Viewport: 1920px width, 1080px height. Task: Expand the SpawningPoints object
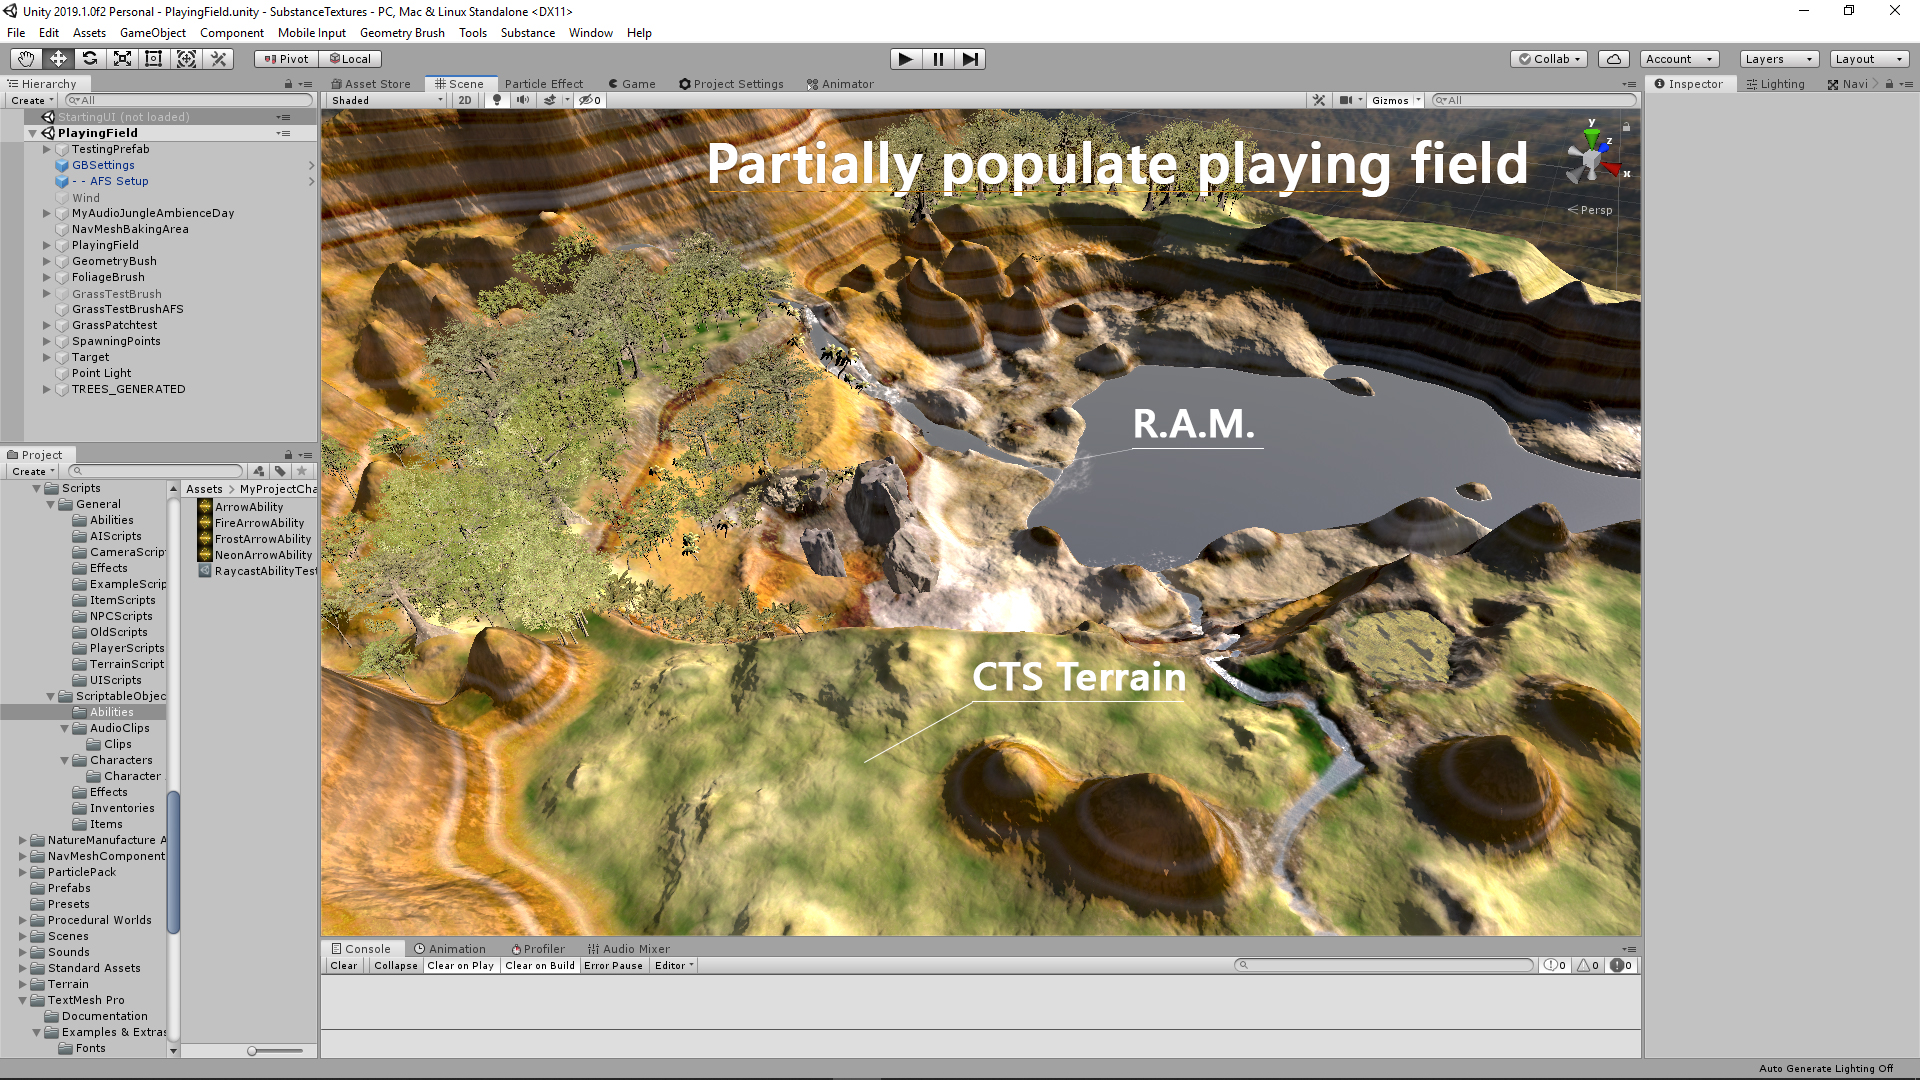point(46,341)
